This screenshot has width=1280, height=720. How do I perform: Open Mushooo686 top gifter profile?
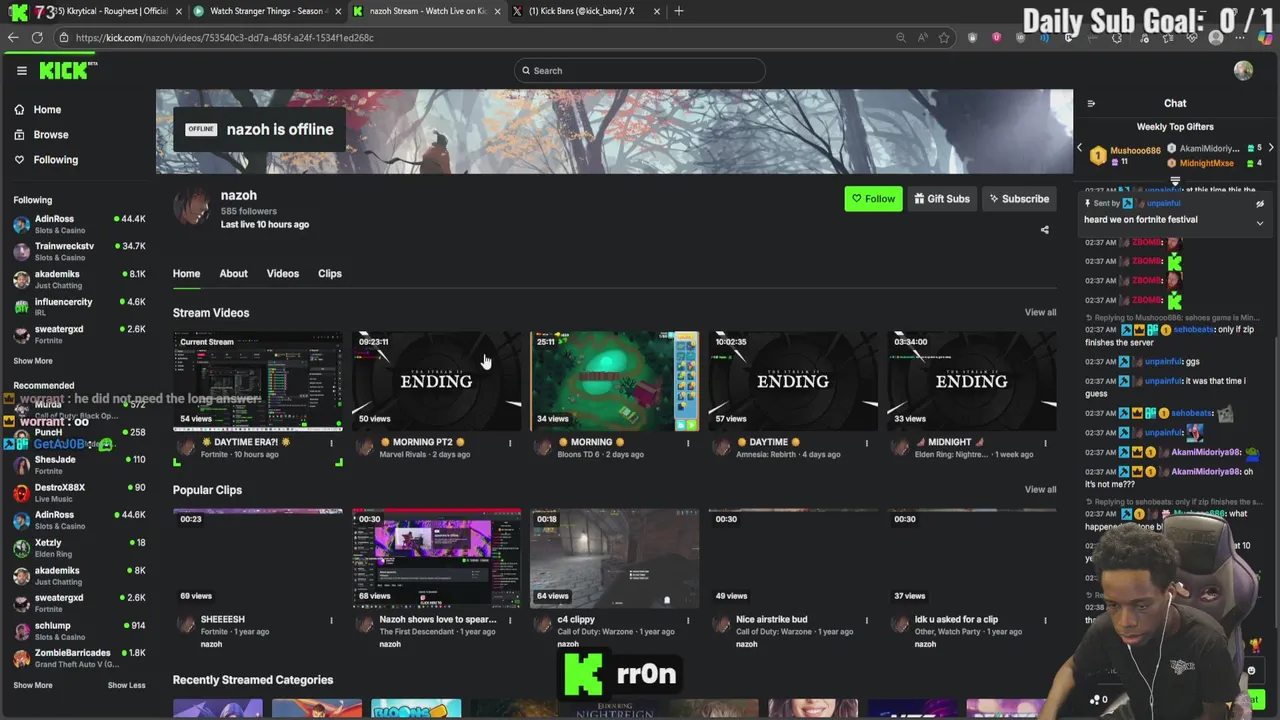point(1135,150)
